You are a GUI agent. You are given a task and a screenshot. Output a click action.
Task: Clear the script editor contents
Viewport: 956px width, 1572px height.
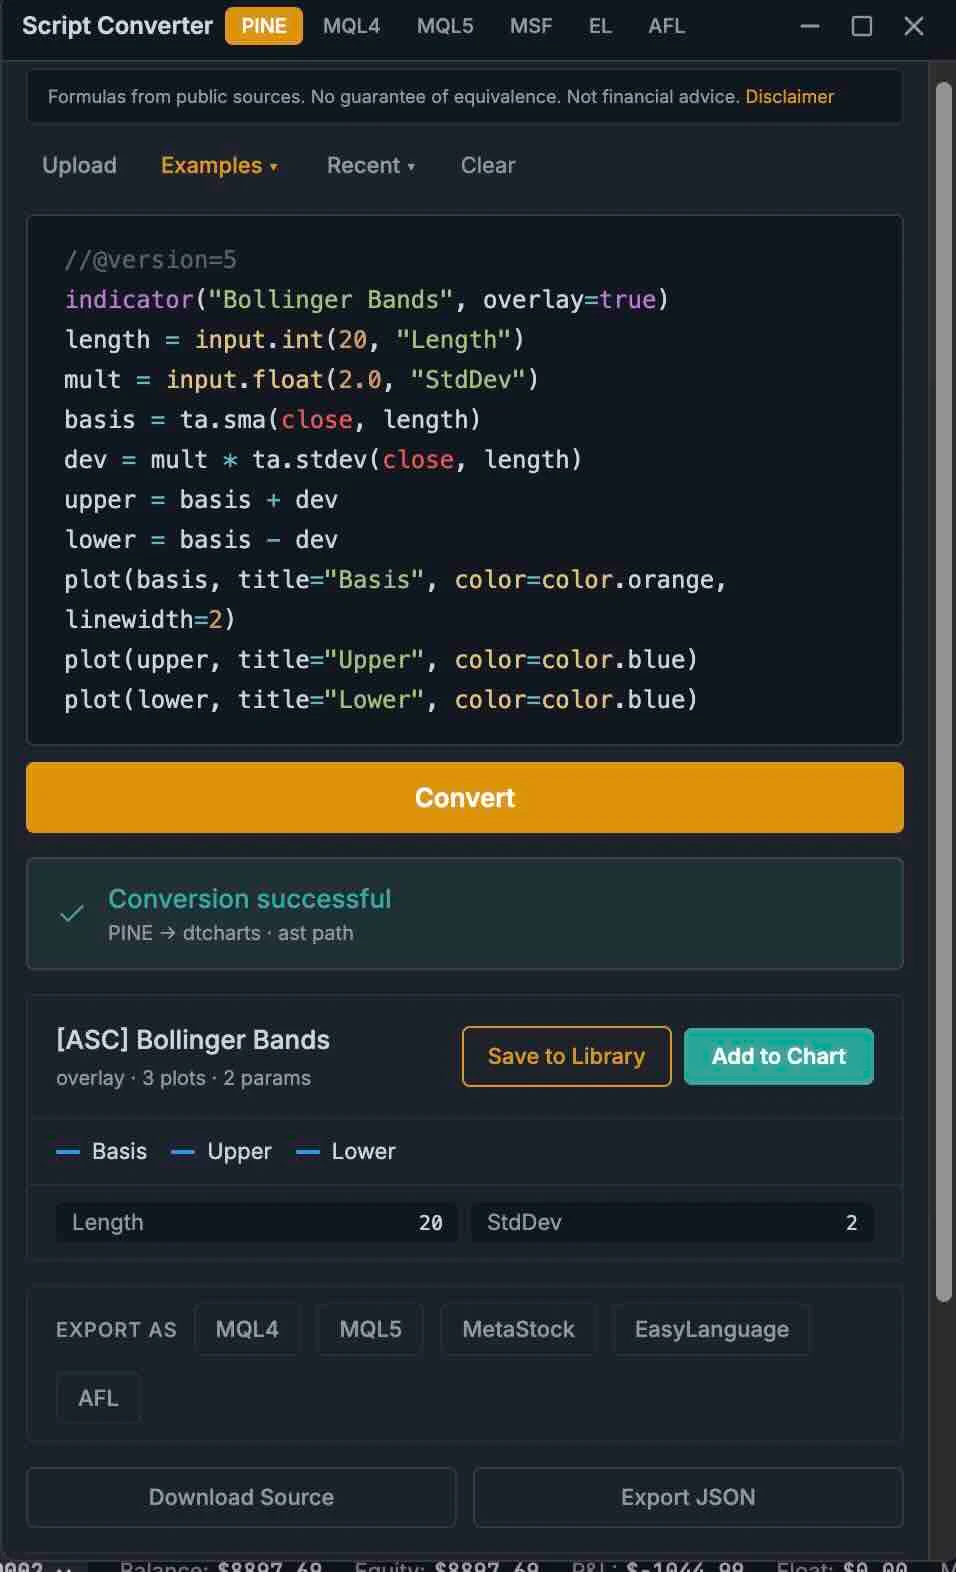point(488,165)
